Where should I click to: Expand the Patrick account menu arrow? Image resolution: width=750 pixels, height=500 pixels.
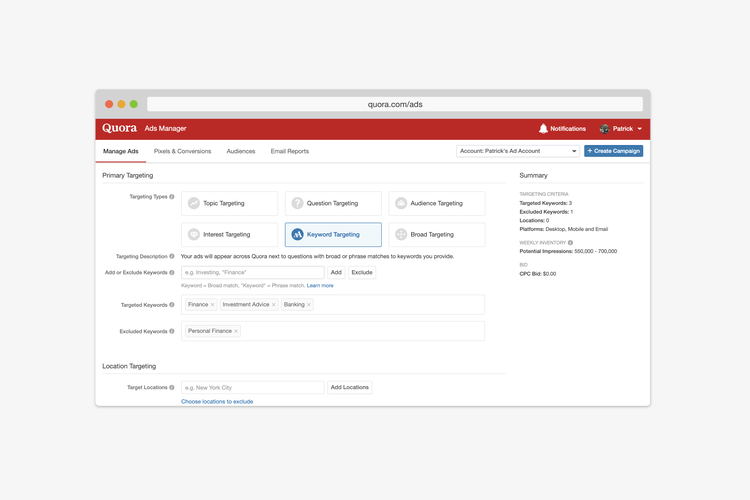(x=640, y=129)
